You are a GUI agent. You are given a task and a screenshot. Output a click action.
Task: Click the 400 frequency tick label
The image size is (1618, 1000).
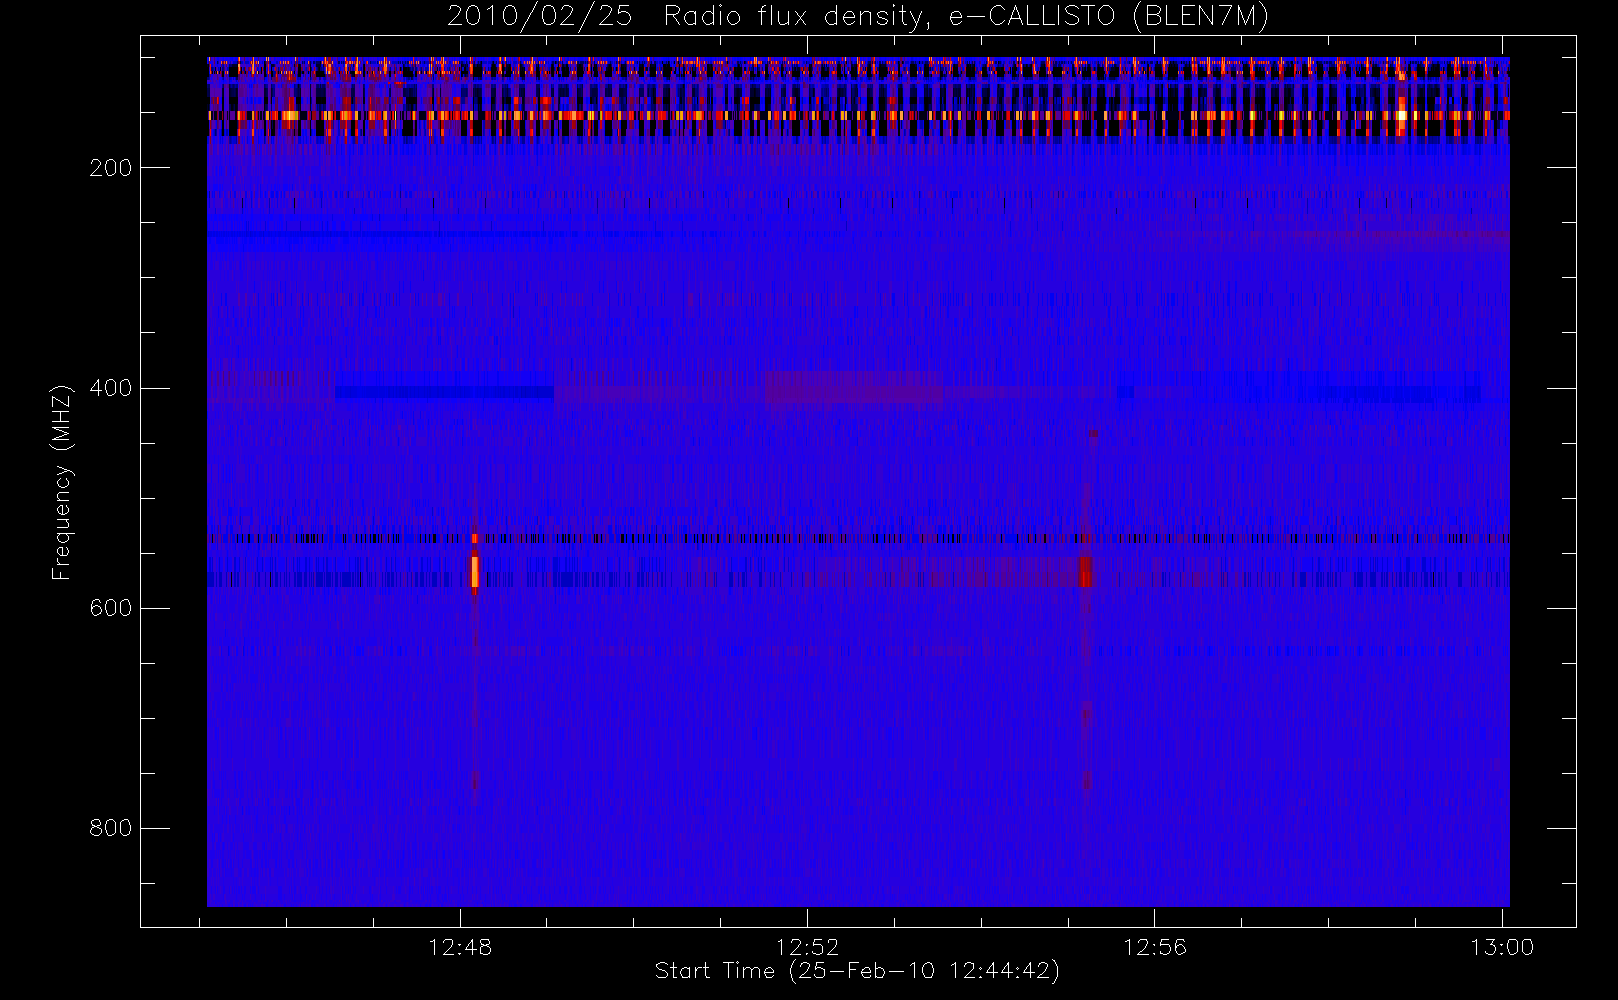(x=110, y=388)
